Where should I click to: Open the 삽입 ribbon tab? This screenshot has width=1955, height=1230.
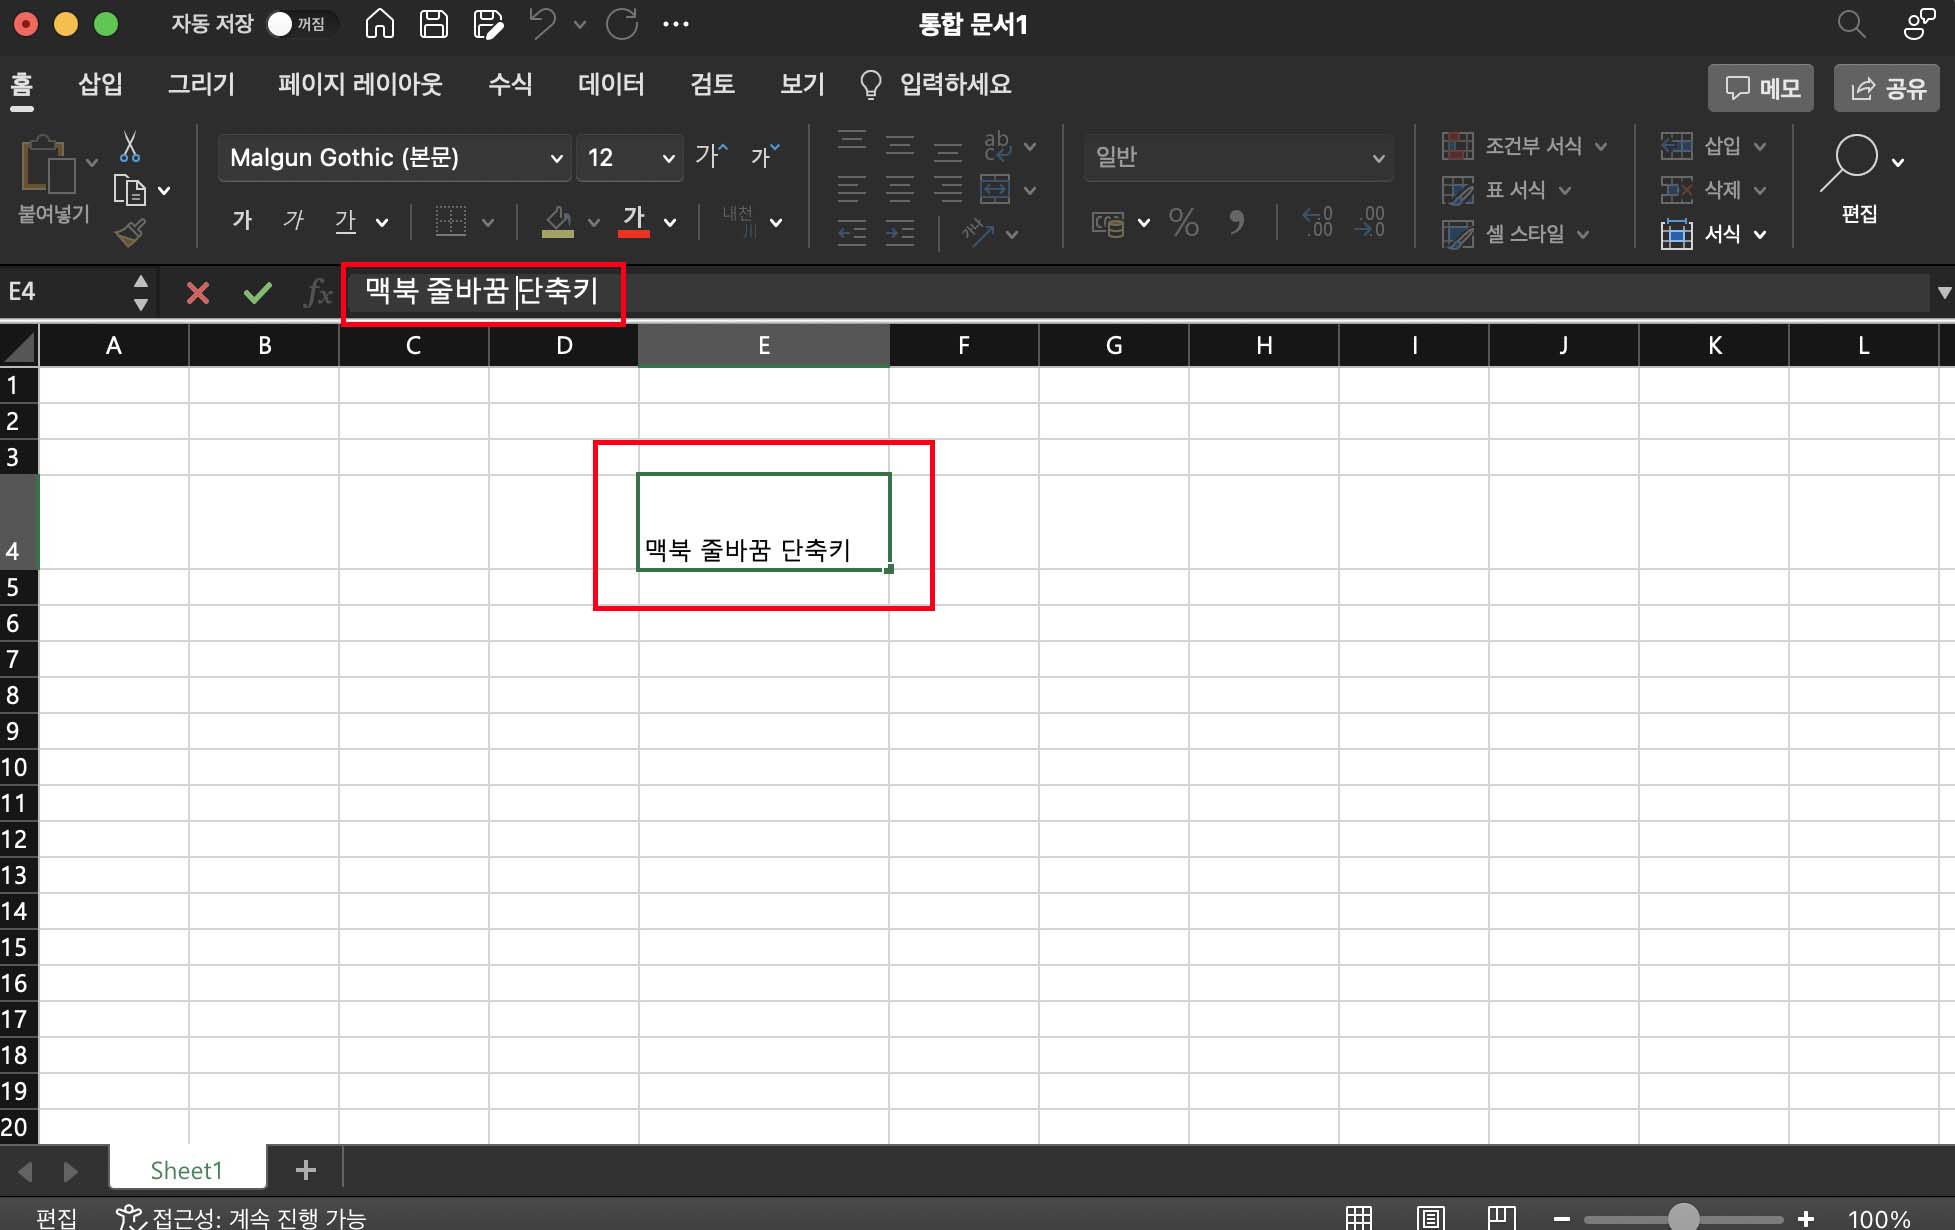coord(100,84)
